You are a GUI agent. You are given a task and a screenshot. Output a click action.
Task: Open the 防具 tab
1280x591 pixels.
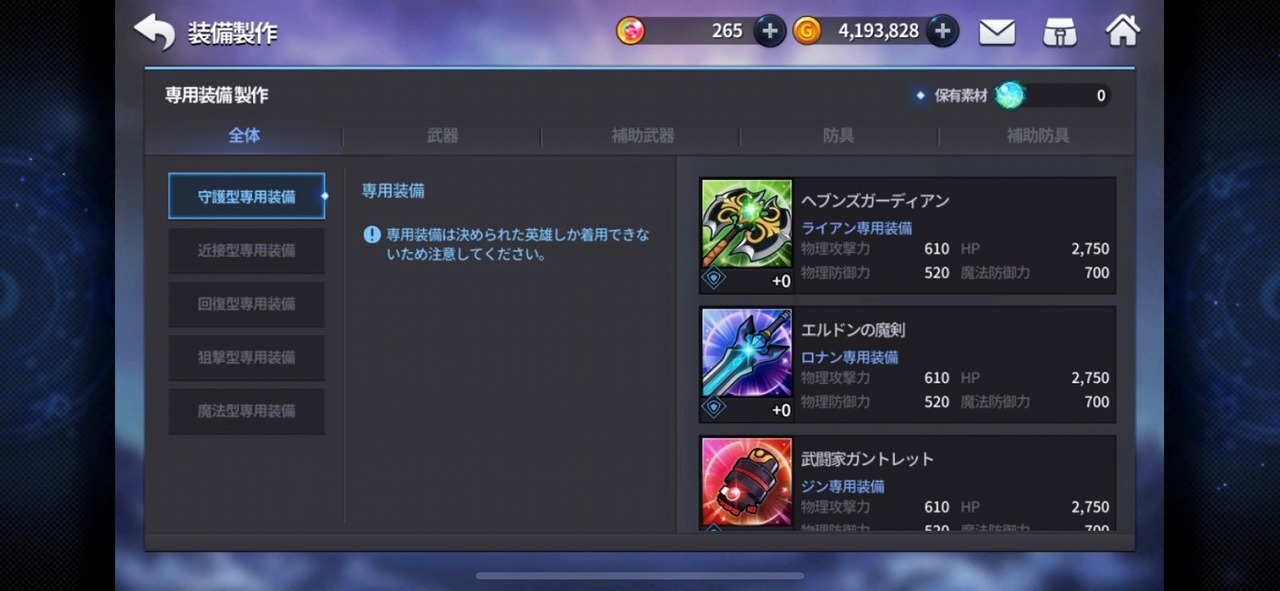click(838, 135)
